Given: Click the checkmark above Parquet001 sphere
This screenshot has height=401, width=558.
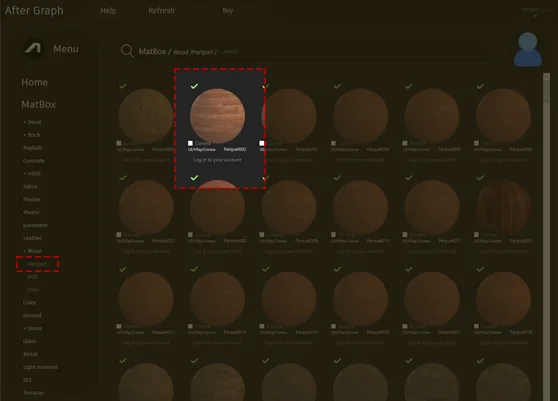Looking at the screenshot, I should click(123, 86).
